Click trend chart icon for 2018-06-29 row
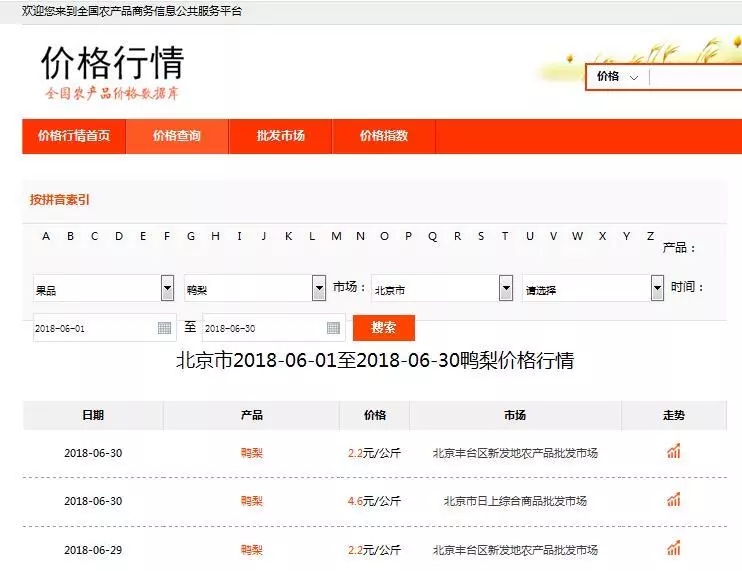This screenshot has width=742, height=571. [x=673, y=549]
